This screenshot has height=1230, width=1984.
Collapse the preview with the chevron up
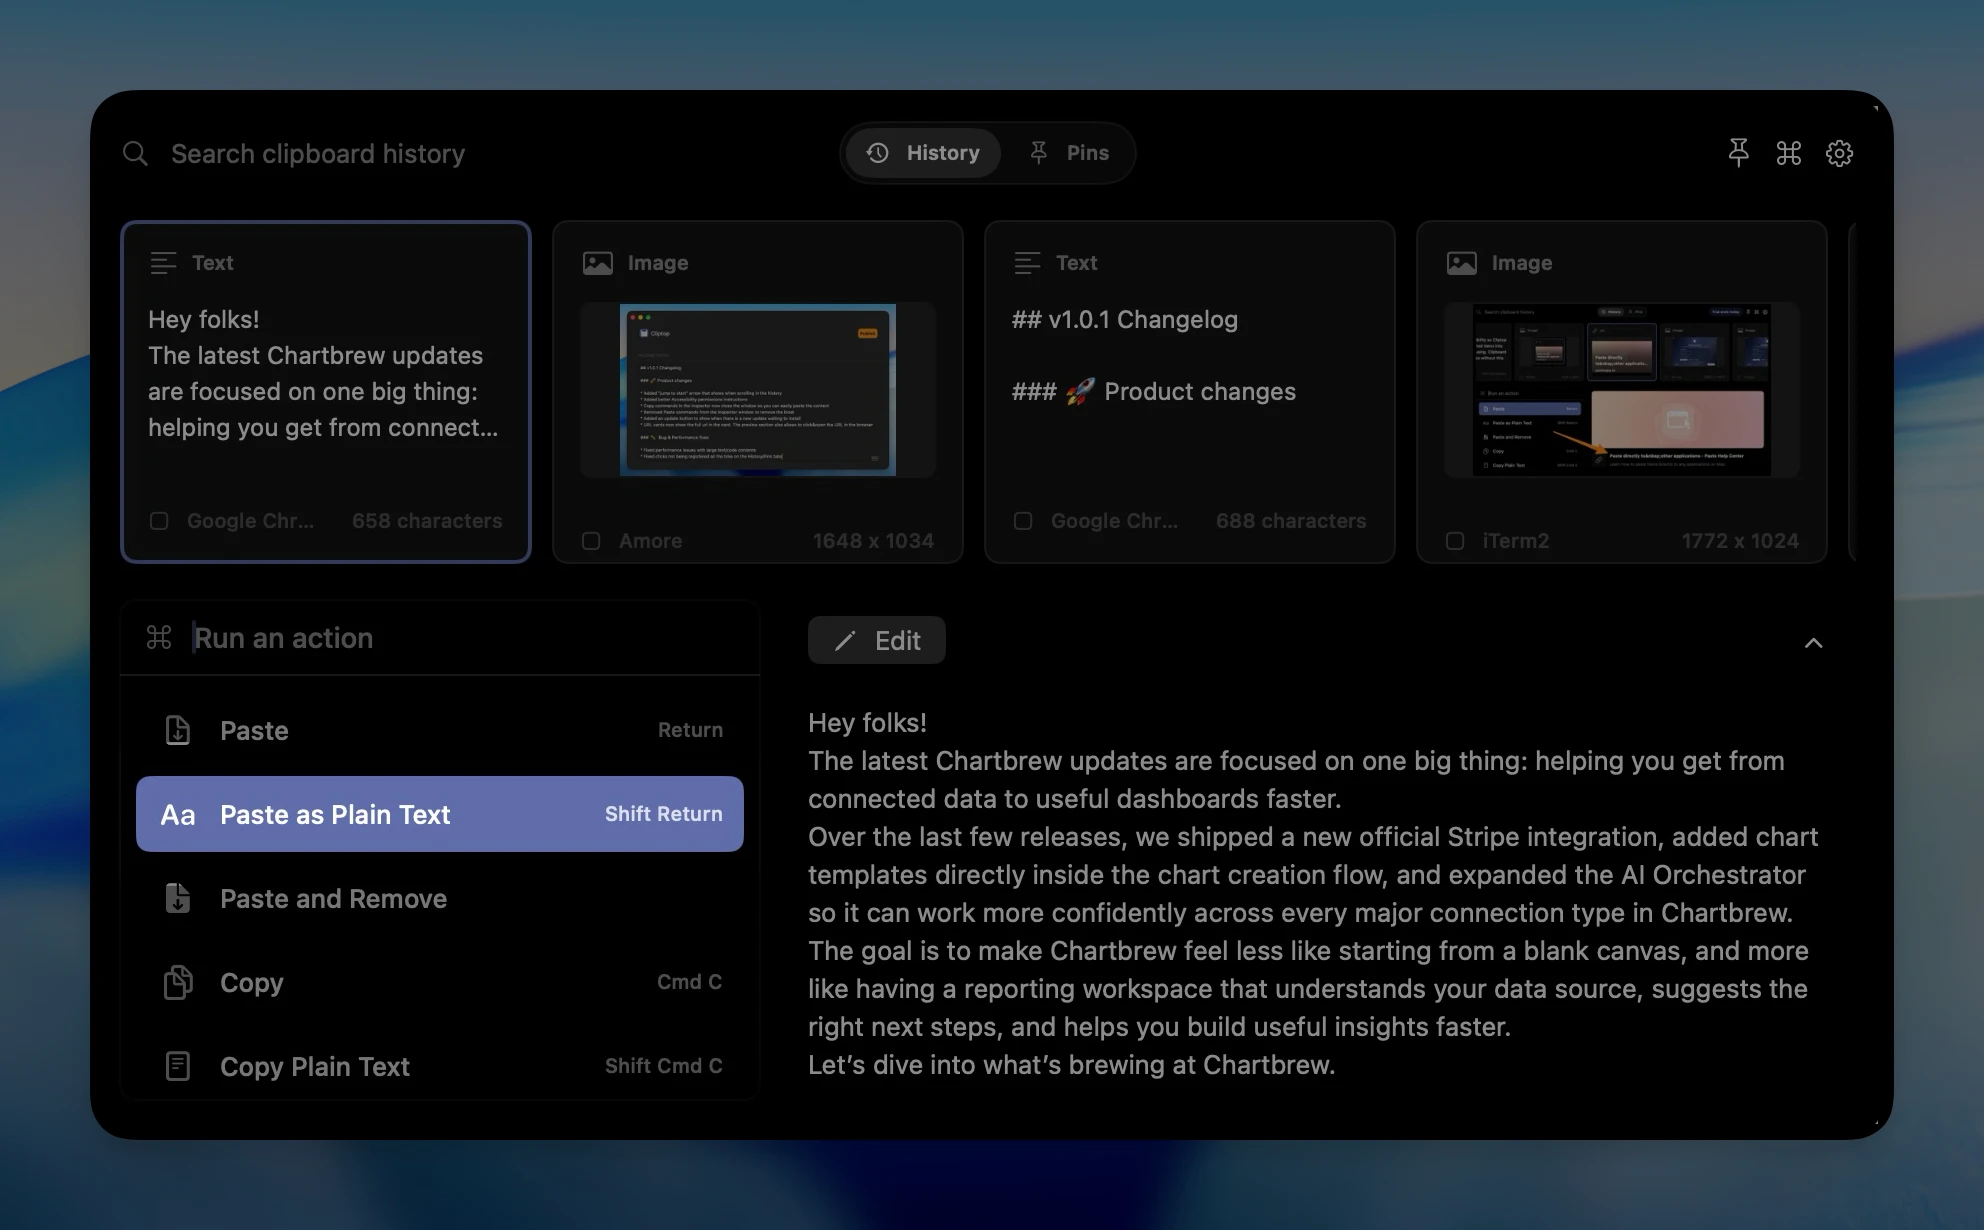tap(1813, 643)
